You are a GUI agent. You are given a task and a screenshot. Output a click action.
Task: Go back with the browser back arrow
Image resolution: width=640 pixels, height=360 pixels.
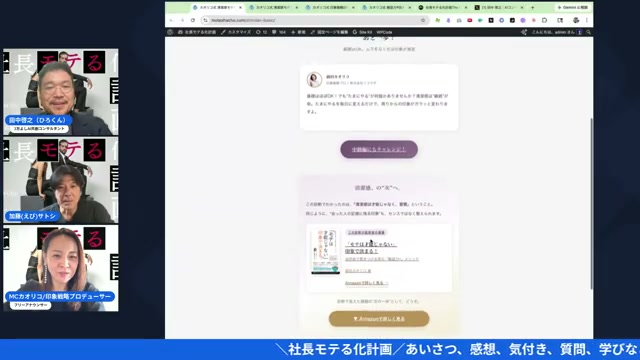(x=171, y=20)
